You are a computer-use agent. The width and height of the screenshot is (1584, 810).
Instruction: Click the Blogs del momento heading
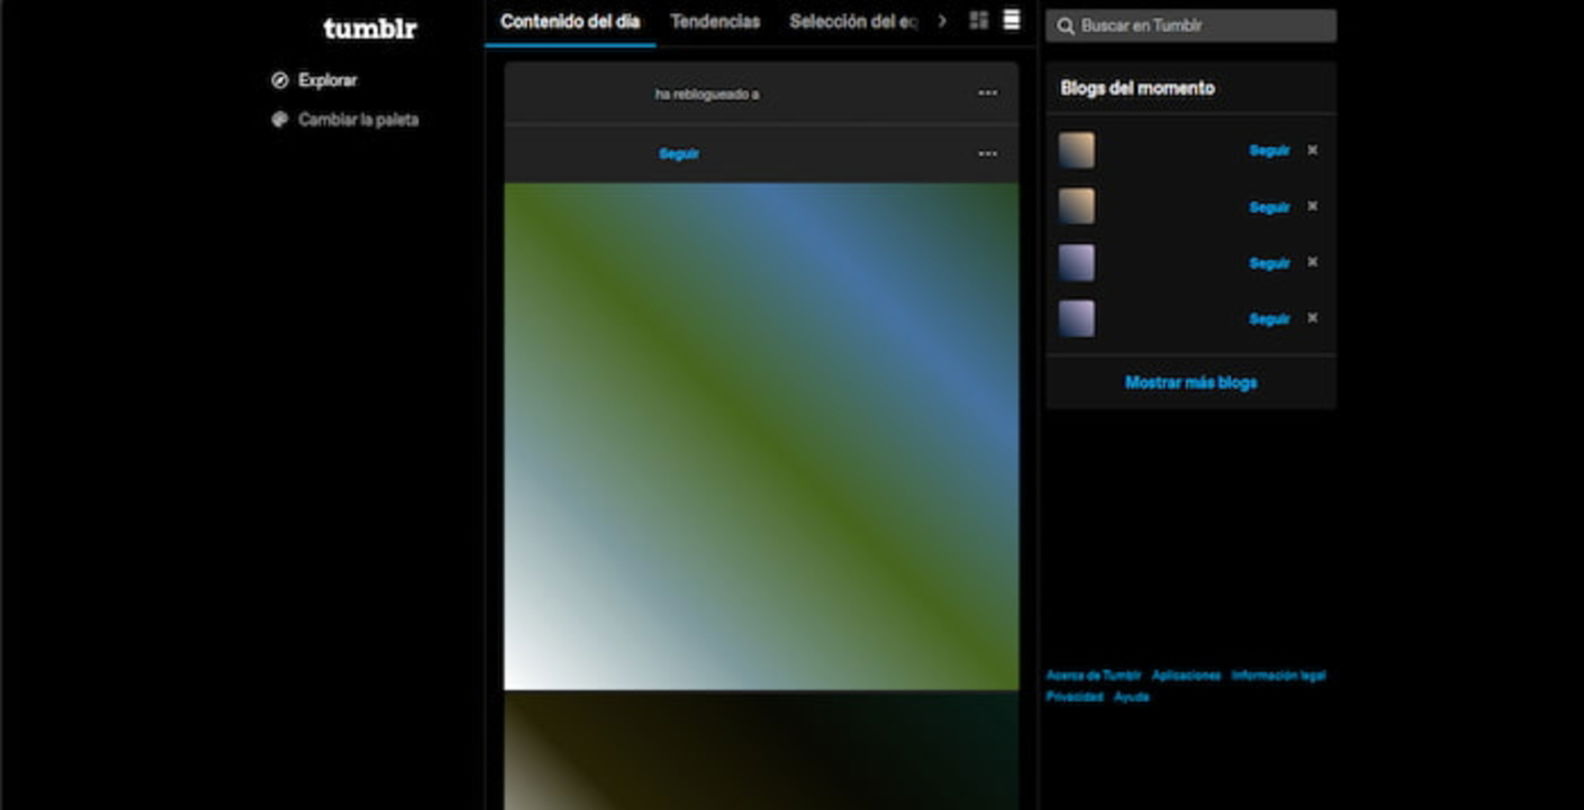1137,88
